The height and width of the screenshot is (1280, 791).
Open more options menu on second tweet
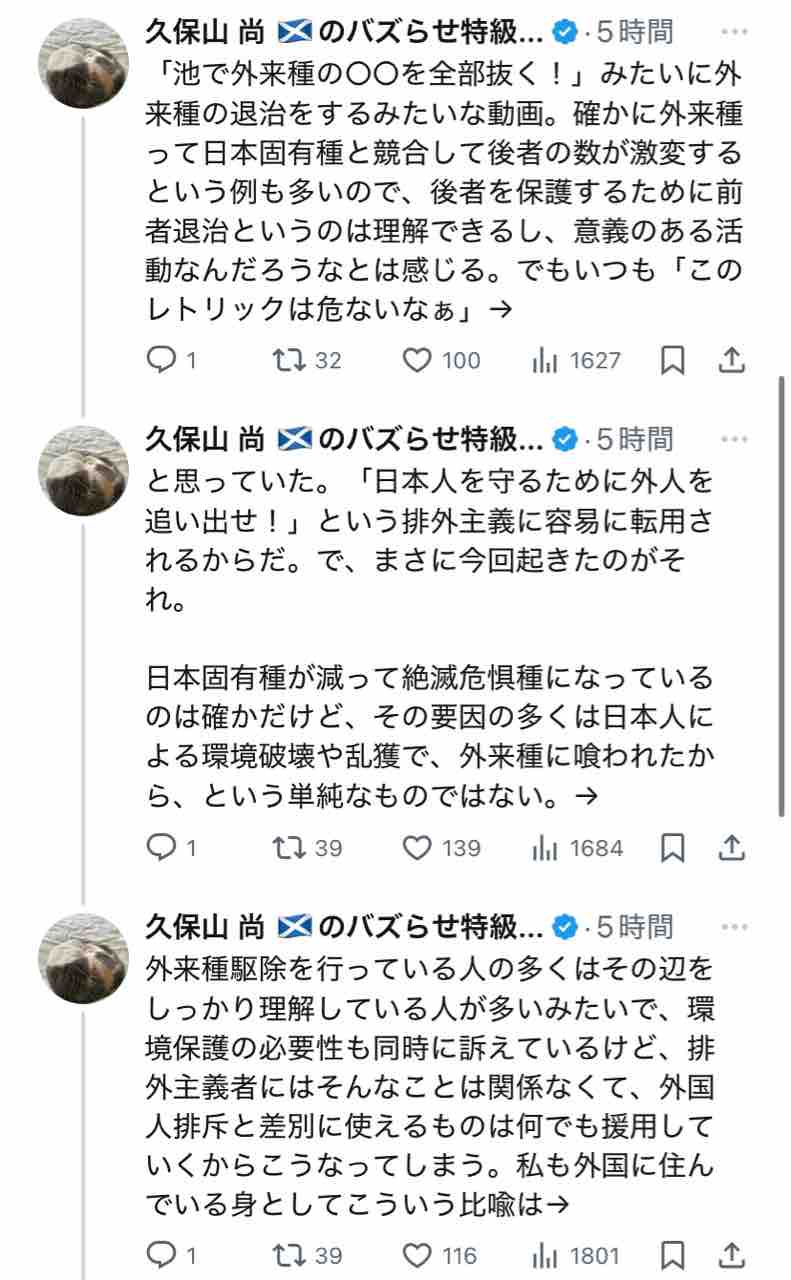(x=733, y=439)
